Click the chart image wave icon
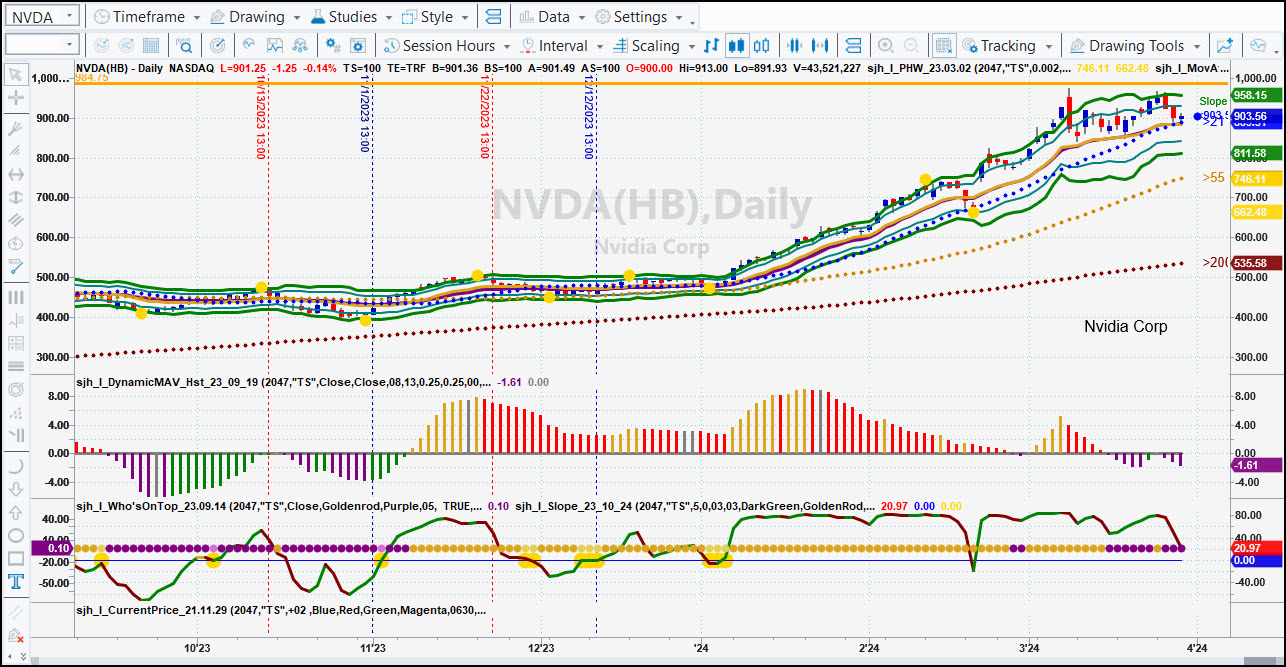Viewport: 1286px width, 667px height. [274, 46]
